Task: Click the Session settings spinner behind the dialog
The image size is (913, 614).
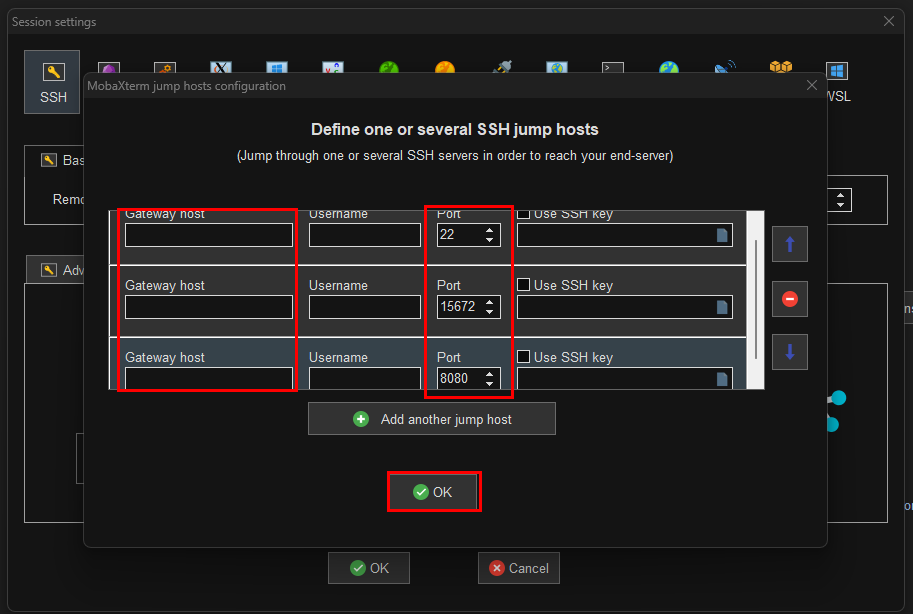Action: pos(840,200)
